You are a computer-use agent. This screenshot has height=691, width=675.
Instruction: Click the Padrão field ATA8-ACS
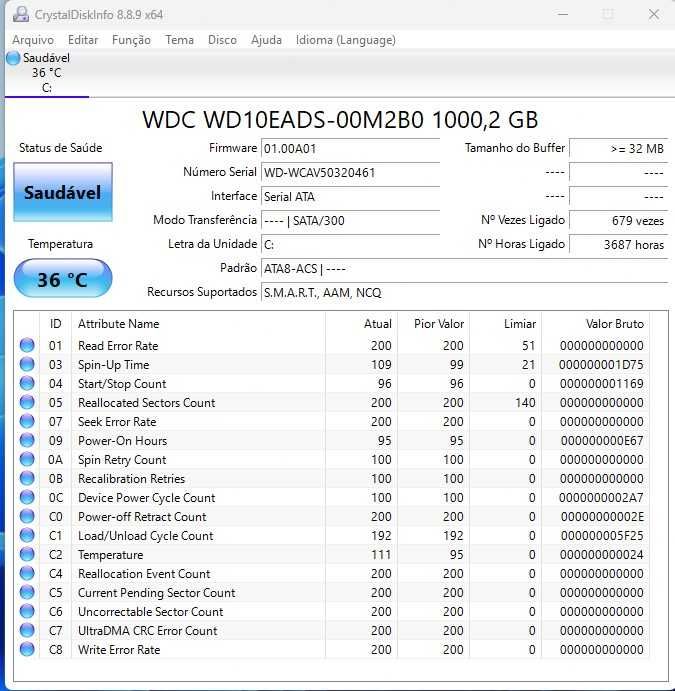coord(464,268)
